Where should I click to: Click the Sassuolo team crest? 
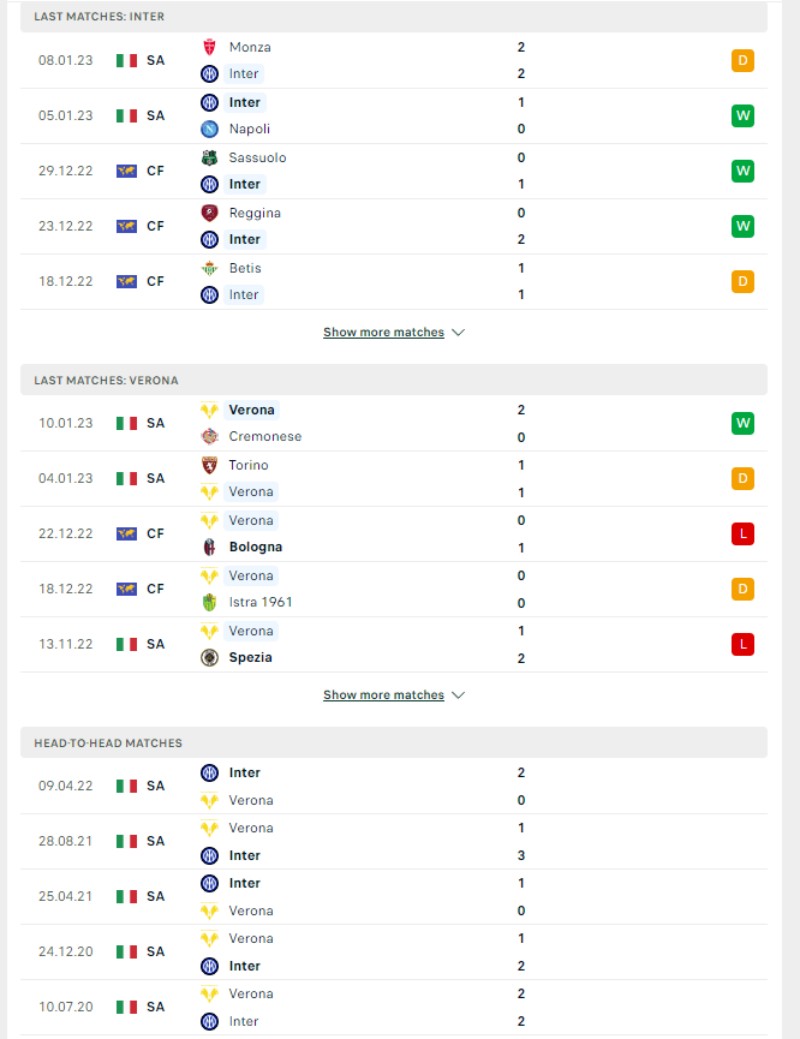point(209,158)
